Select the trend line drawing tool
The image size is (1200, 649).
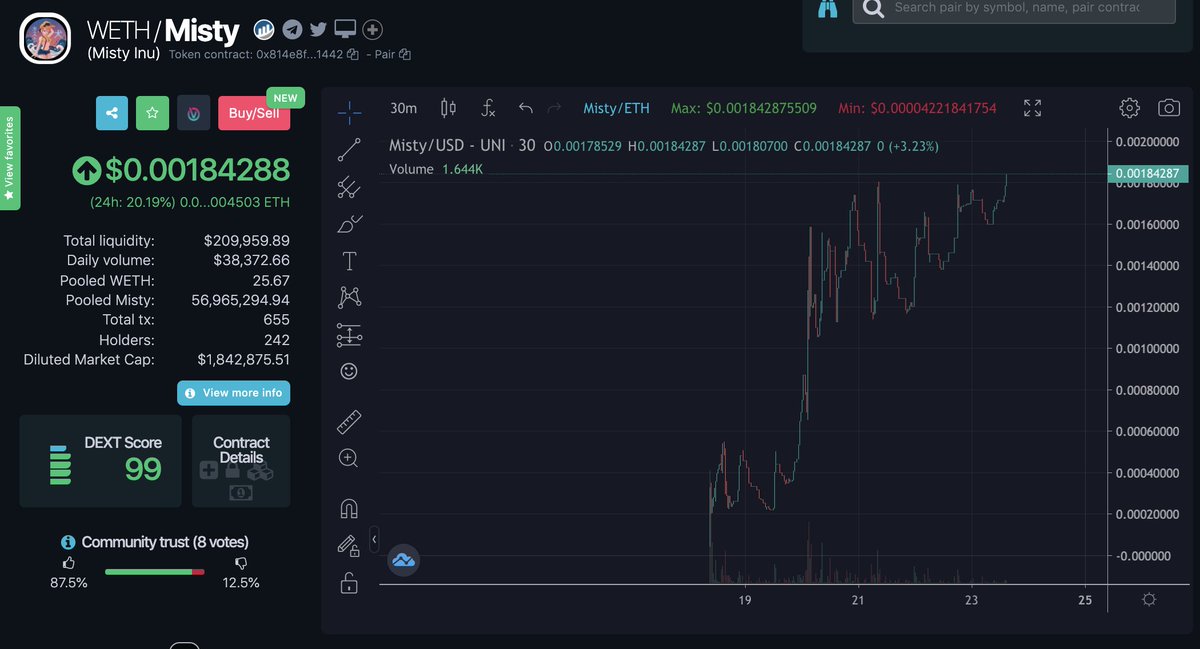(x=349, y=150)
